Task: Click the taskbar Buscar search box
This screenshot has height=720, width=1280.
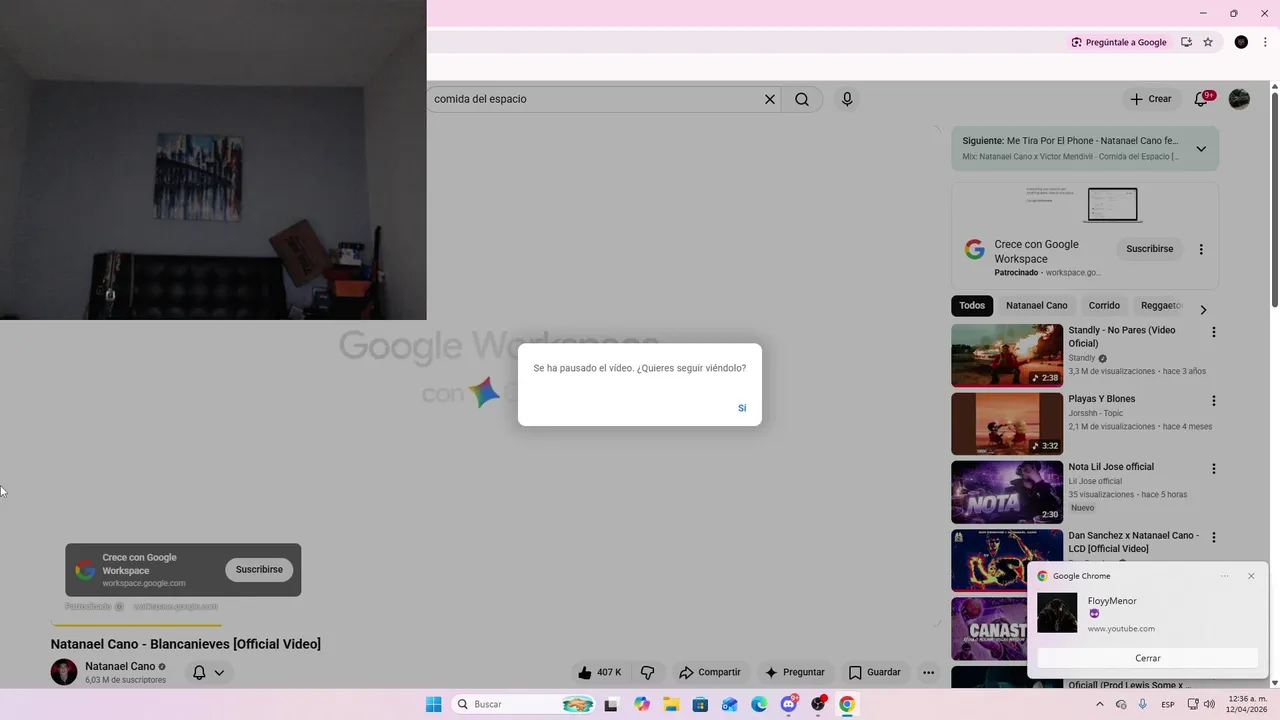Action: [x=525, y=704]
